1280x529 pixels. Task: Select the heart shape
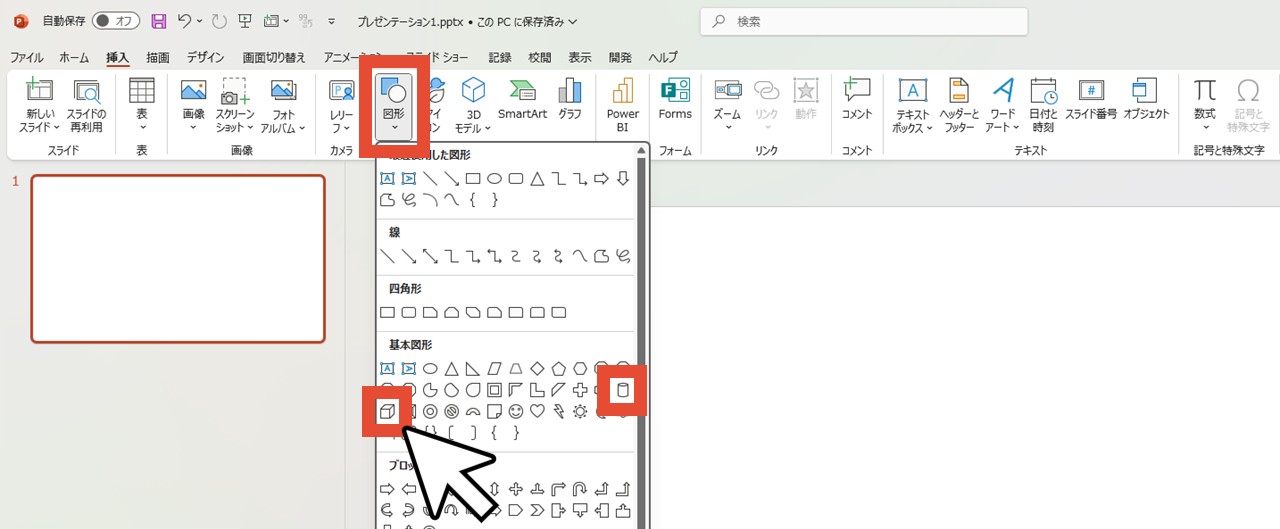pyautogui.click(x=537, y=411)
